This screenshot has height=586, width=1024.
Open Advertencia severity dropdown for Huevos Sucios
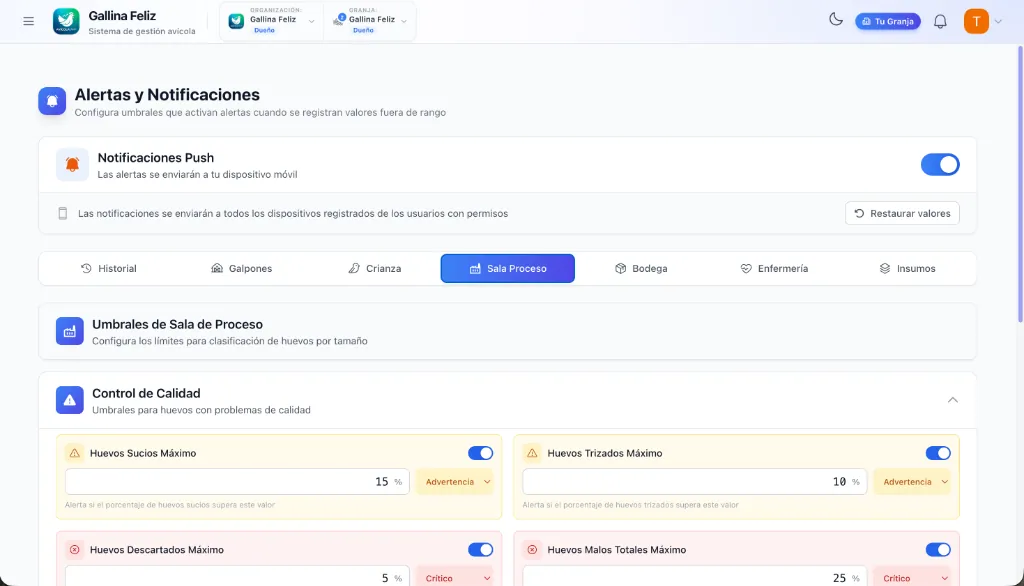(455, 481)
